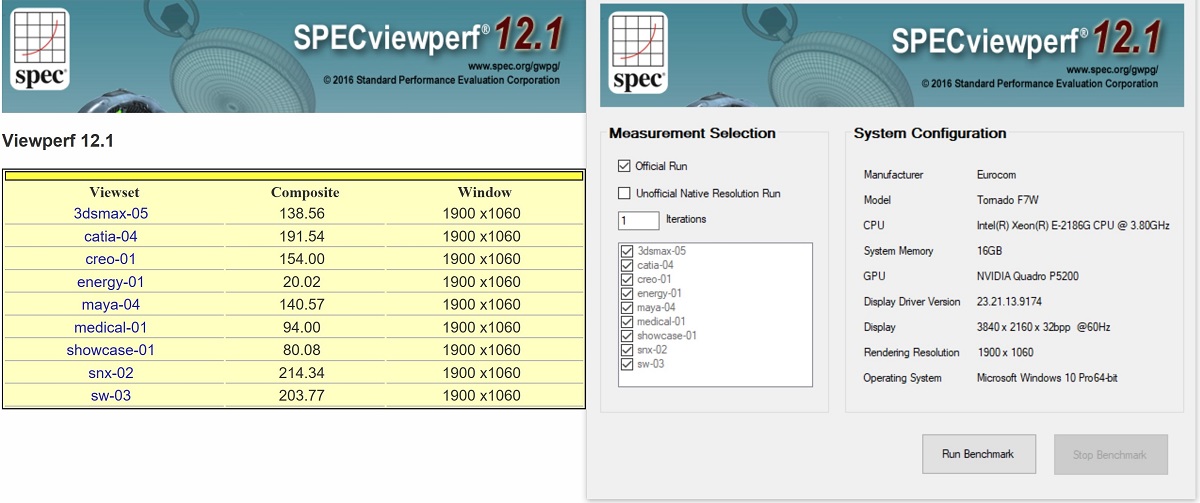Enable the Official Run checkbox

point(625,166)
